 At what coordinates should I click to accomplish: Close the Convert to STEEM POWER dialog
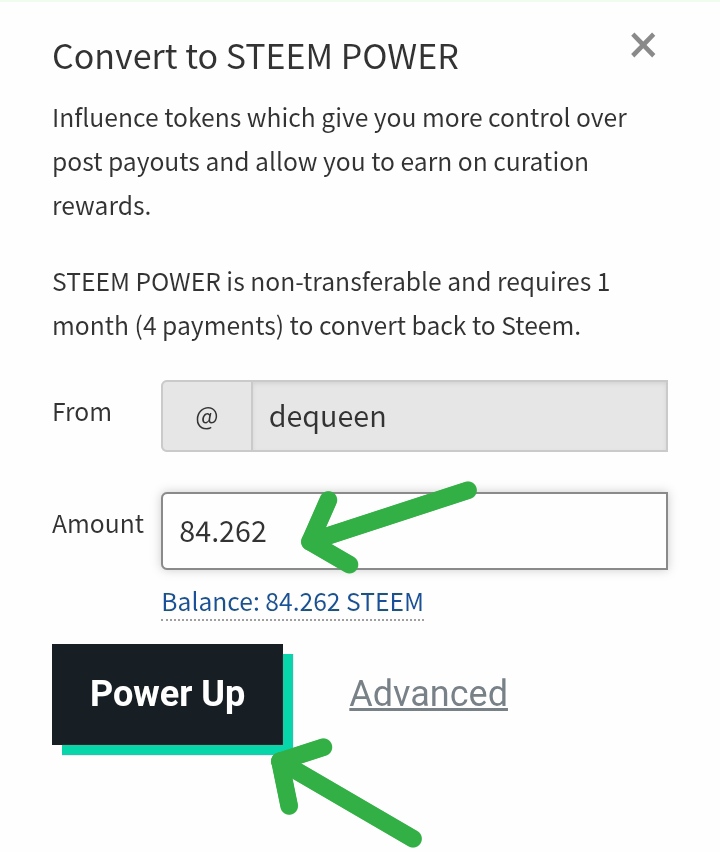(643, 45)
